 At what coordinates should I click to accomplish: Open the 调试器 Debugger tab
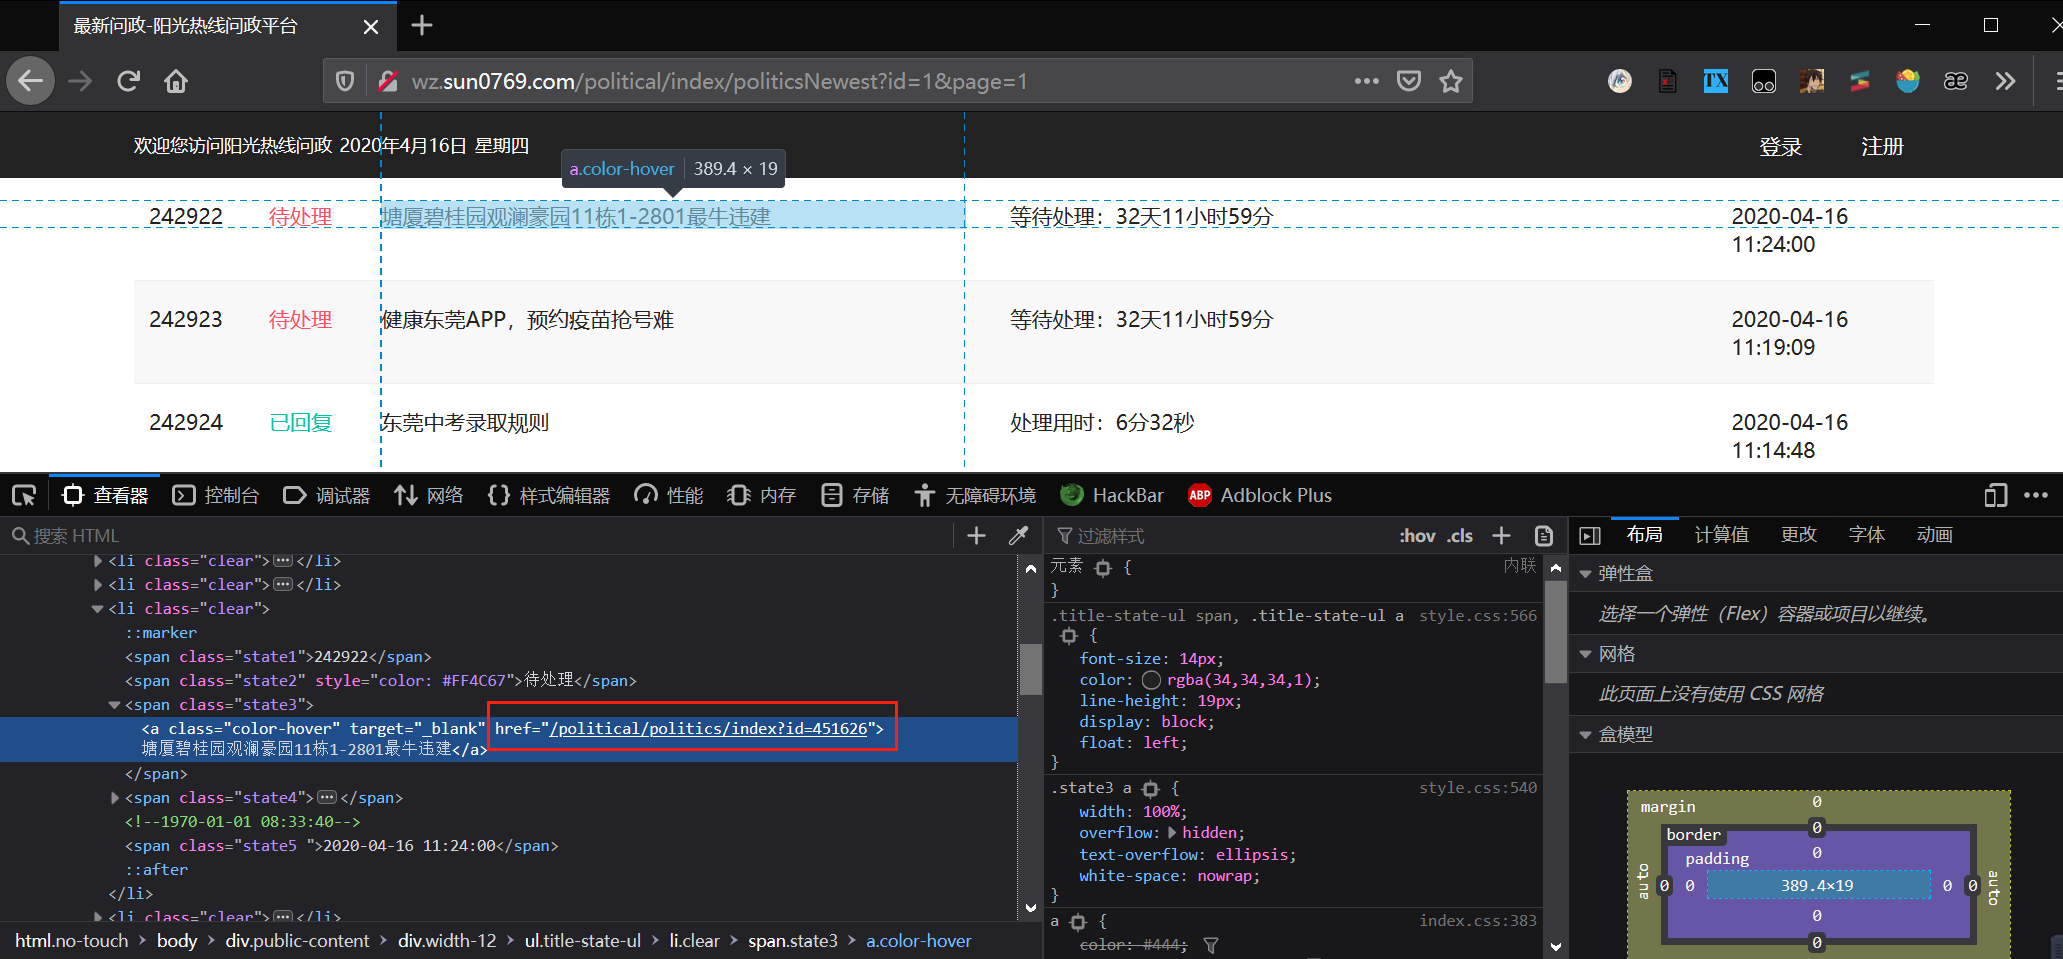[327, 495]
